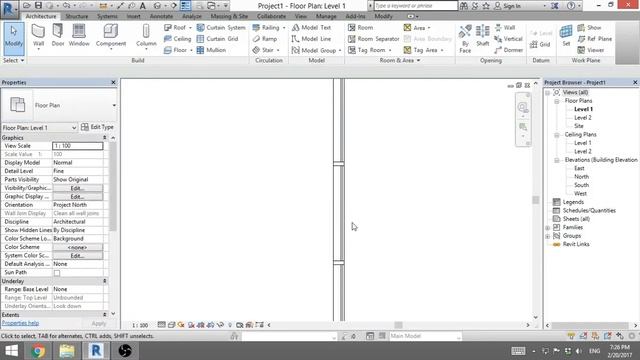Open the Structure ribbon tab

click(77, 16)
